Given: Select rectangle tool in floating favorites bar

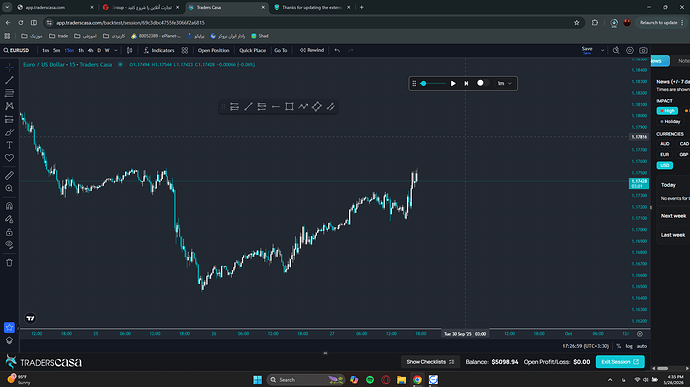Looking at the screenshot, I should 289,107.
